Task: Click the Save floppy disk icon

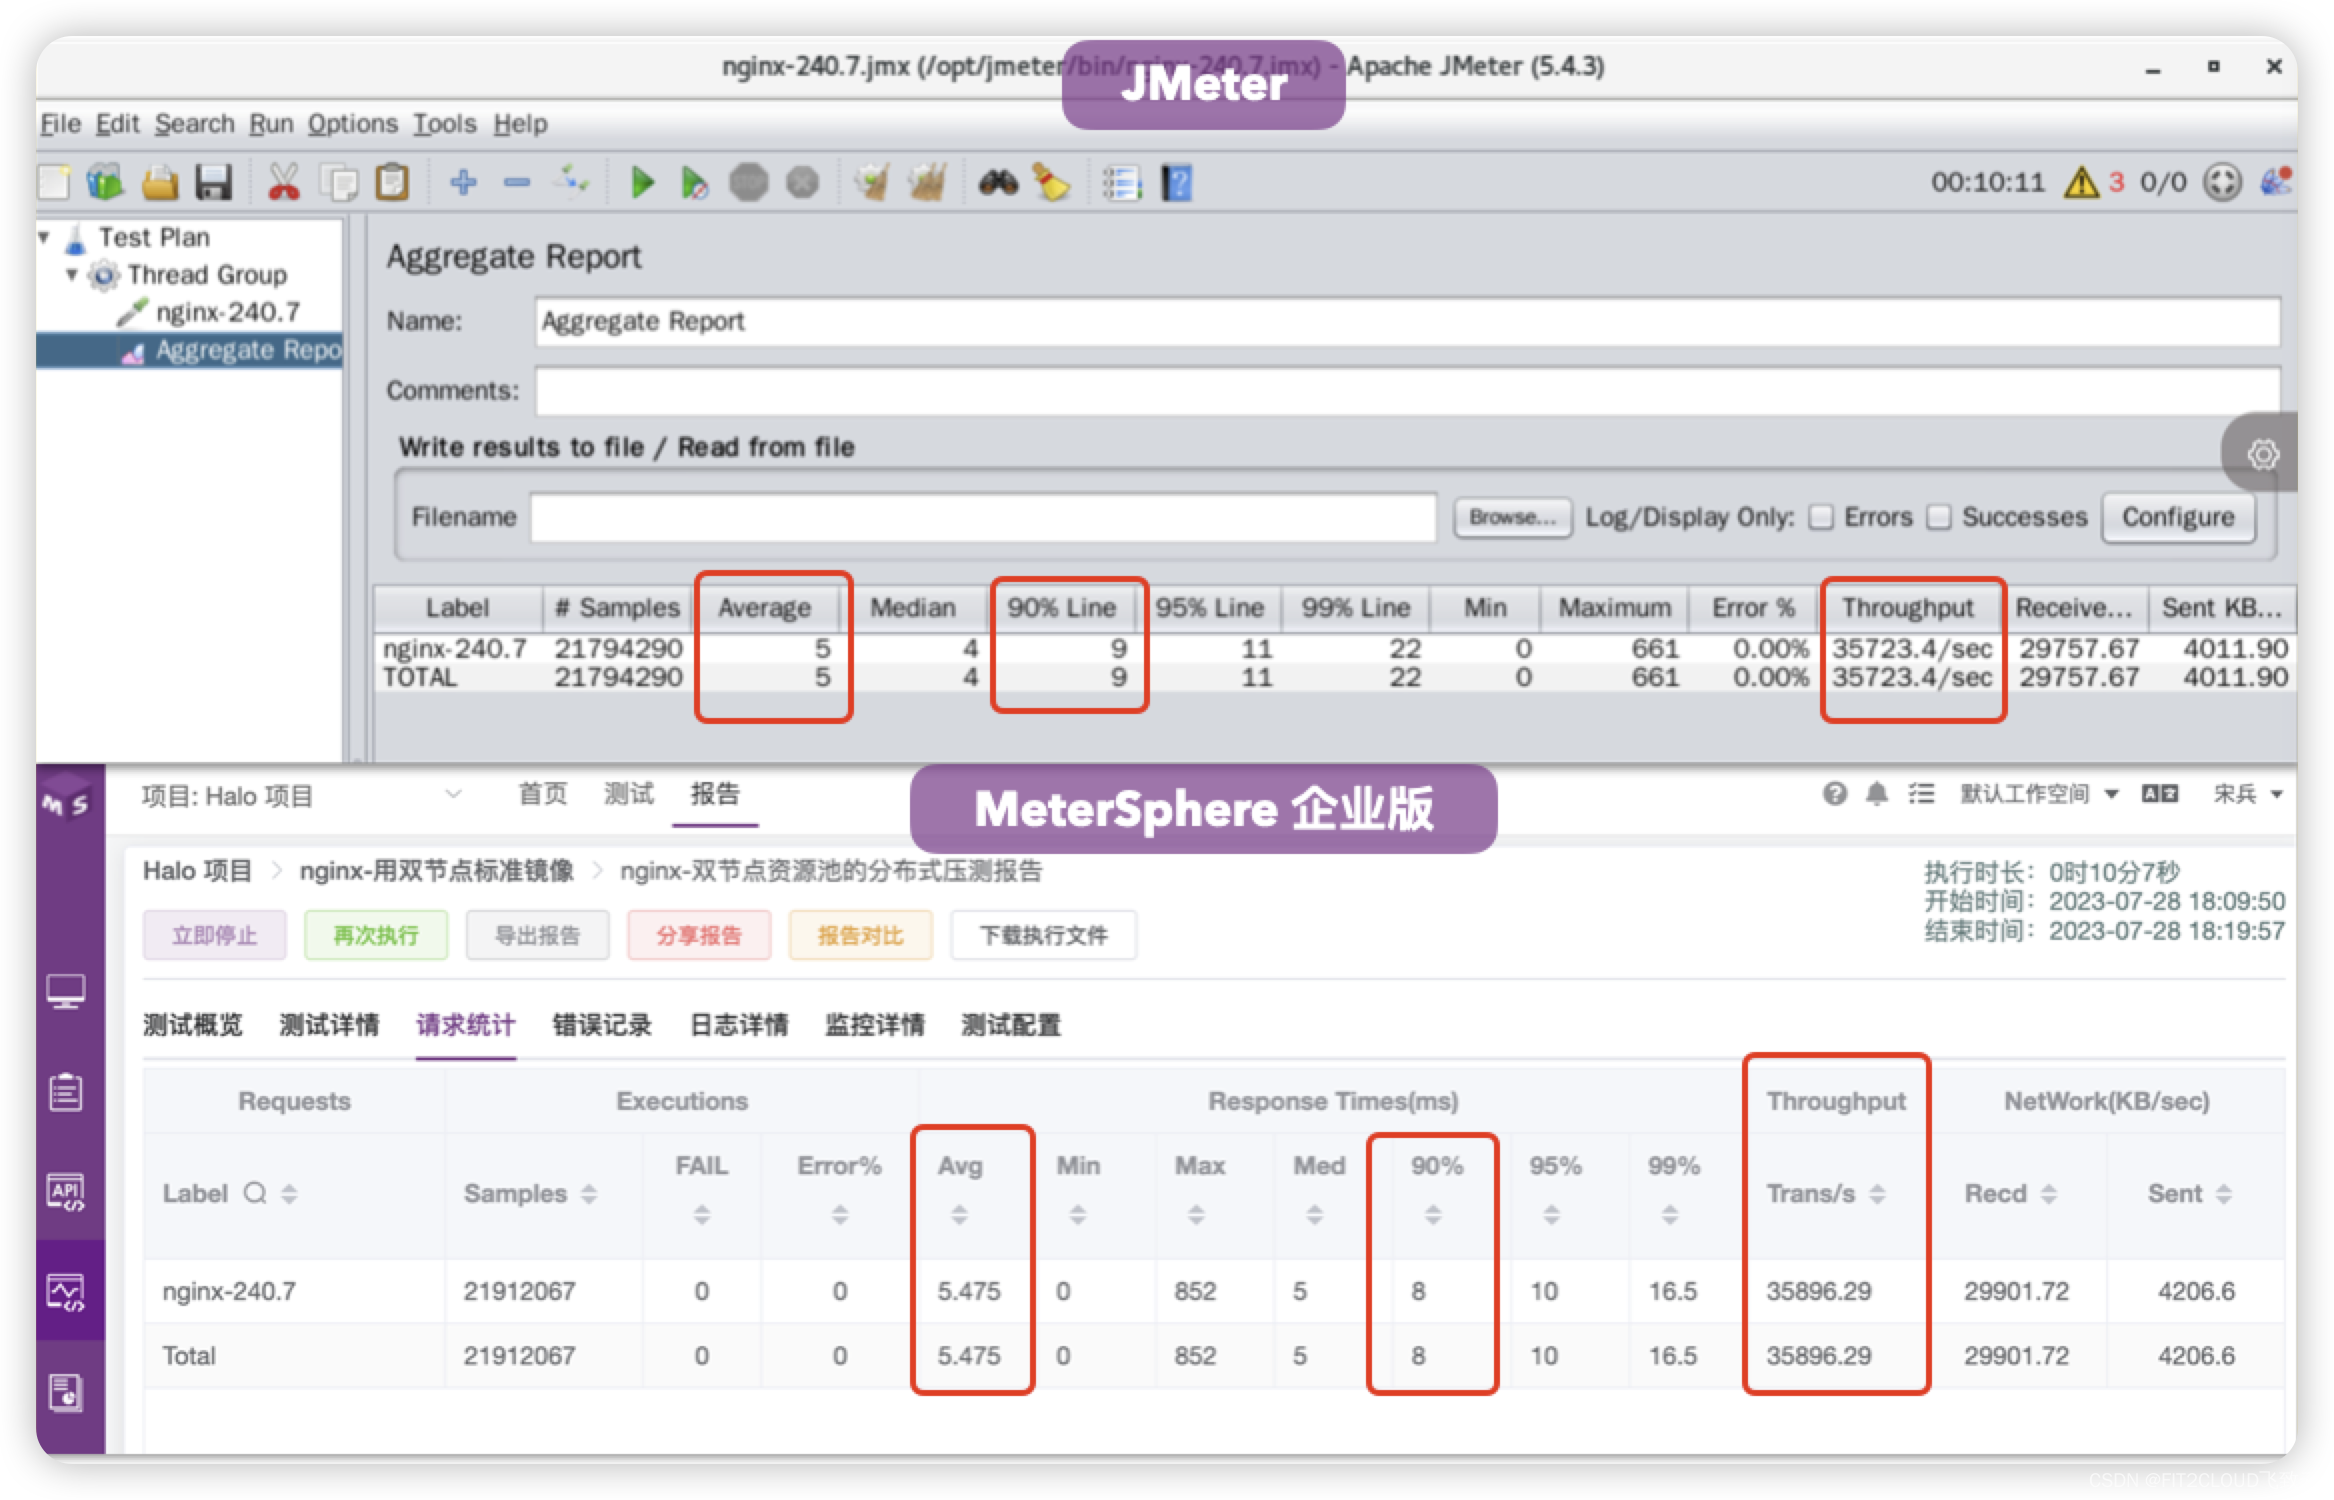Action: tap(213, 183)
